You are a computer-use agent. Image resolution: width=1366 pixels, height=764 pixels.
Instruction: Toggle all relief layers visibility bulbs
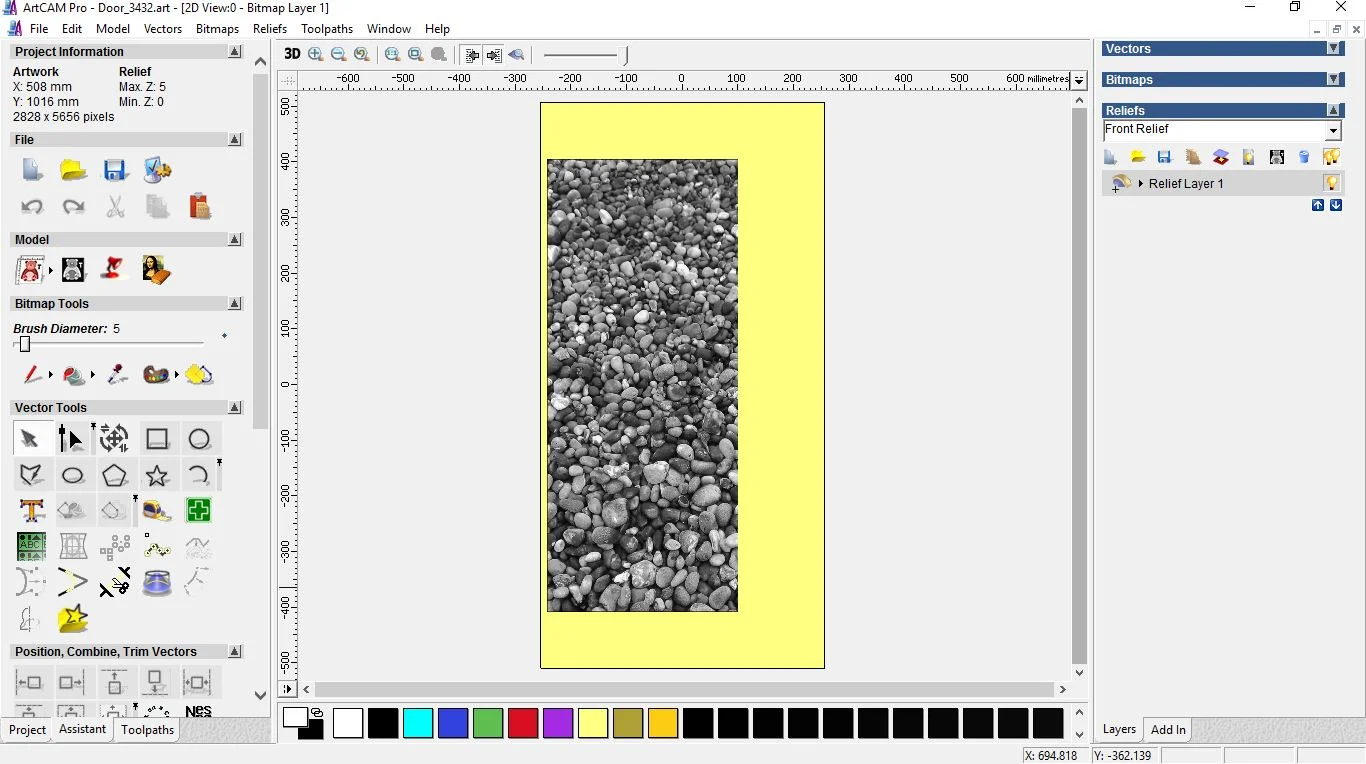(1331, 157)
